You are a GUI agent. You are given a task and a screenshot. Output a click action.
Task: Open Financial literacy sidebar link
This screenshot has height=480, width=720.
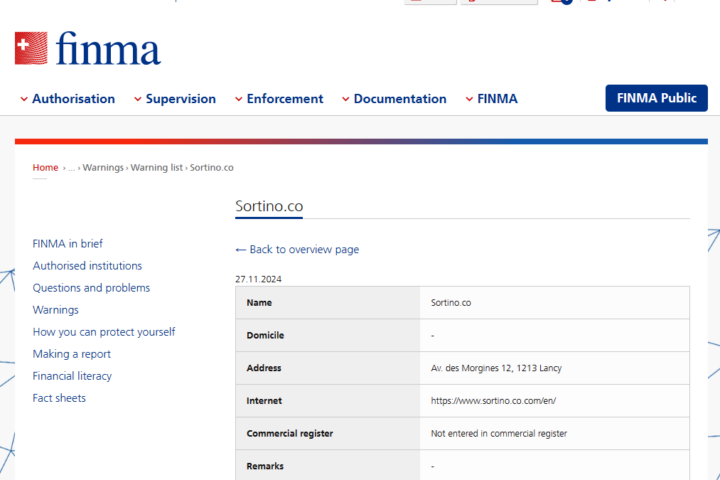pyautogui.click(x=72, y=376)
